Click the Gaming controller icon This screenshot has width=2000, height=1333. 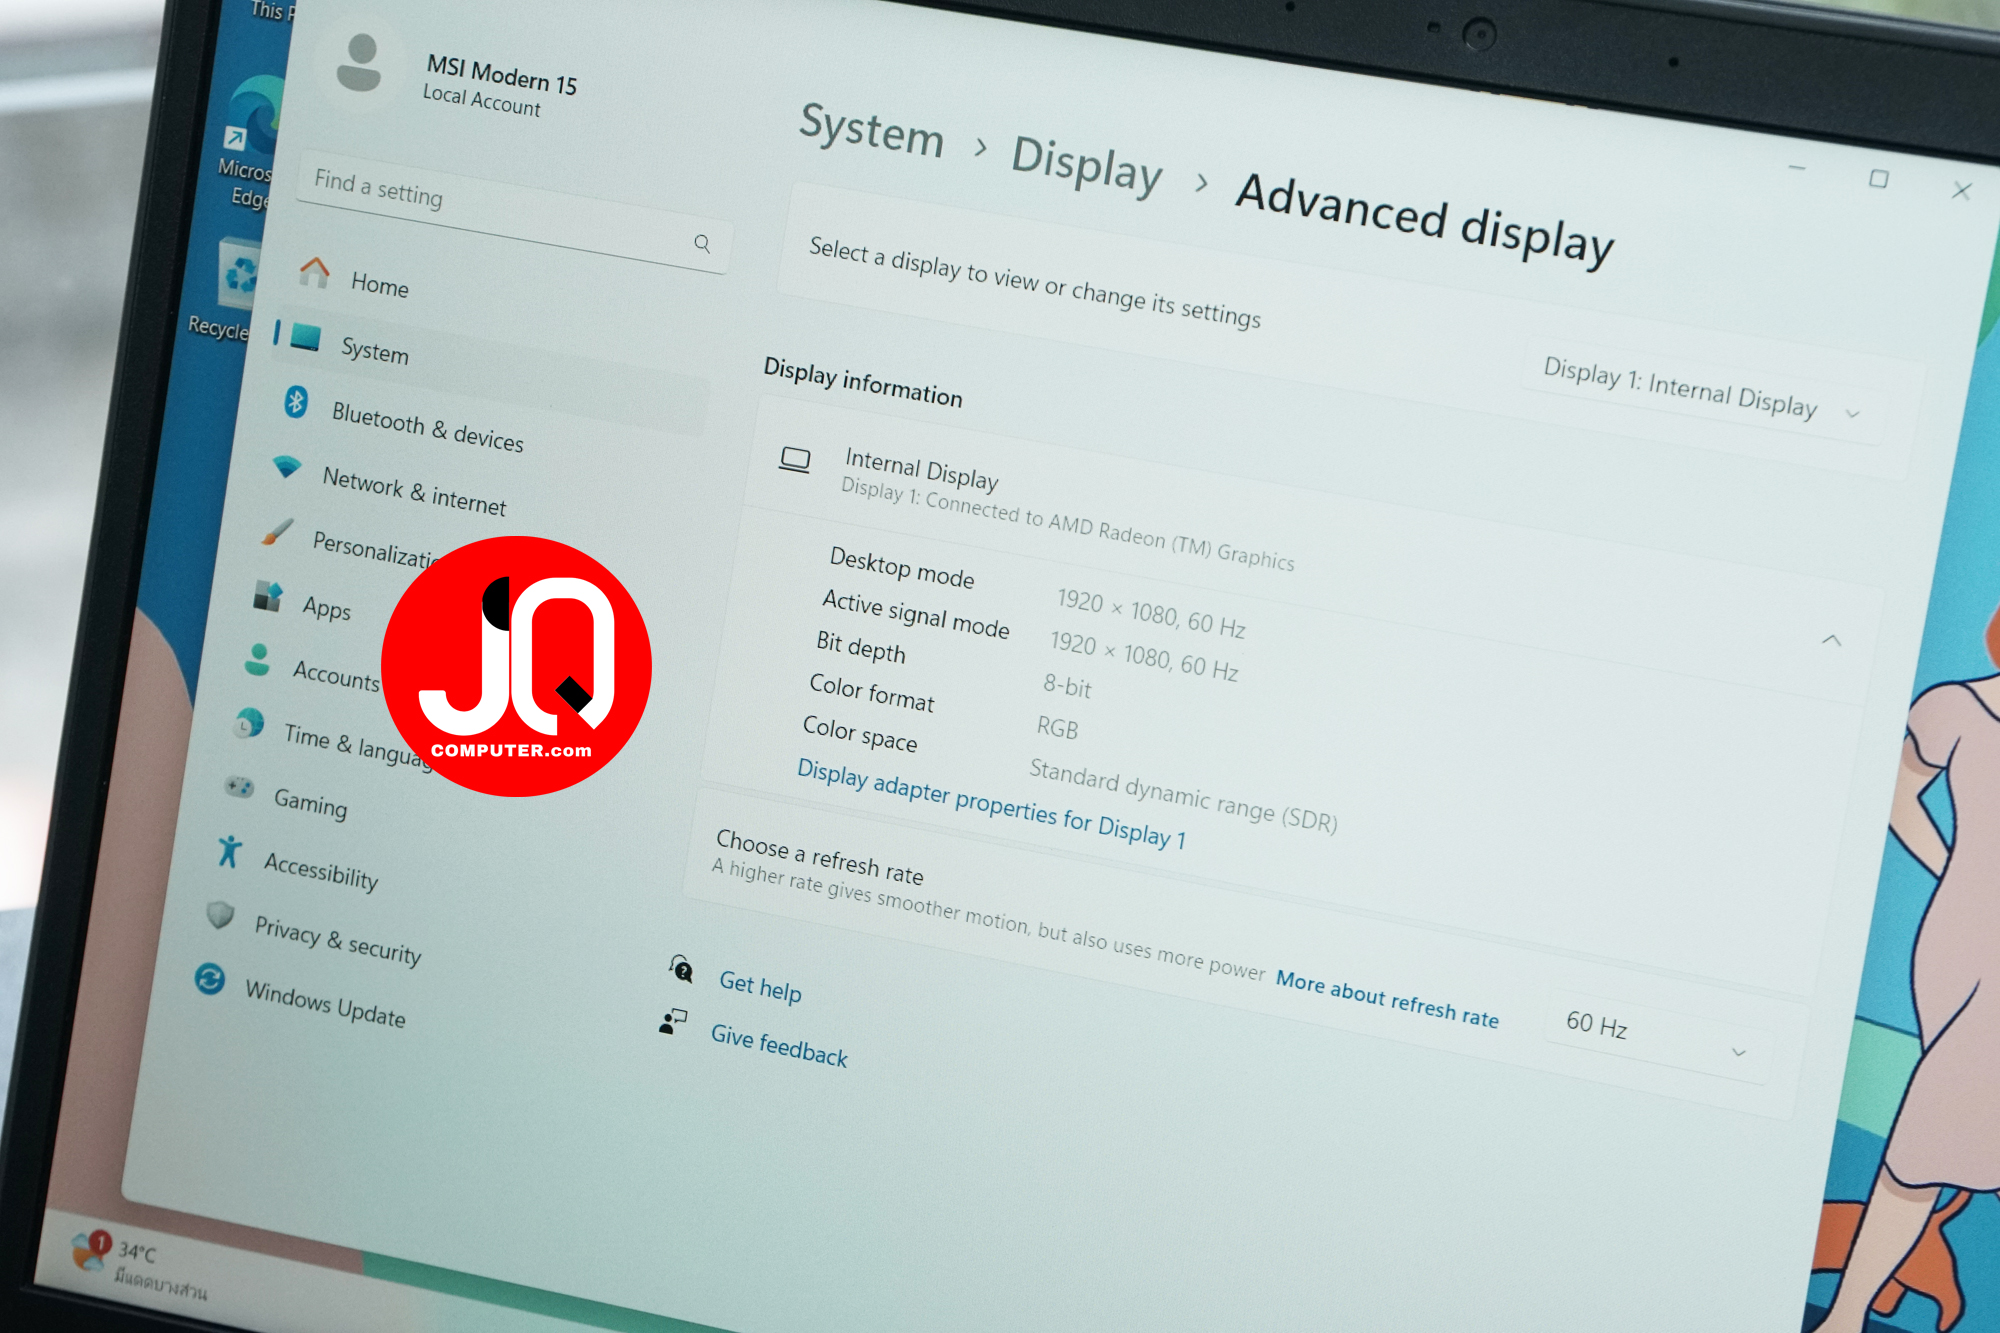point(239,787)
